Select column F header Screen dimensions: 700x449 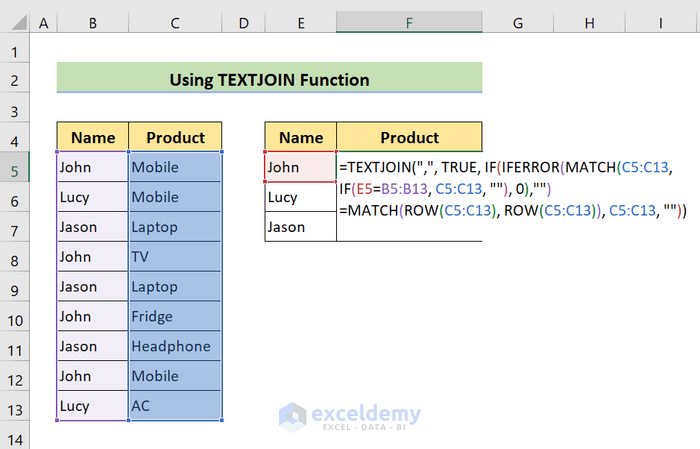tap(409, 21)
